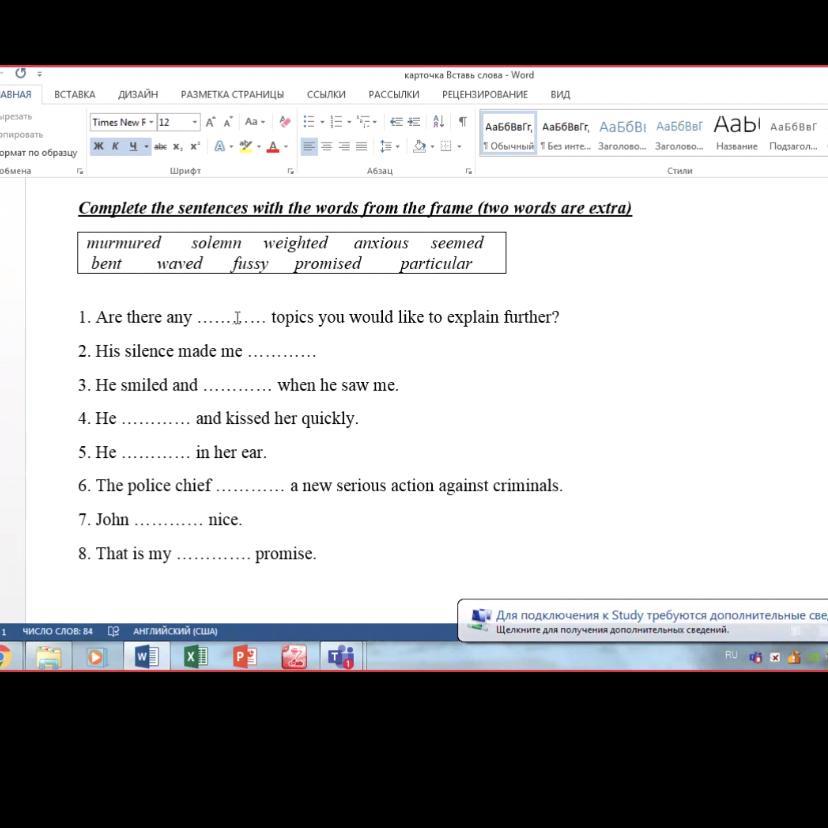
Task: Apply the Название title style
Action: pyautogui.click(x=737, y=133)
